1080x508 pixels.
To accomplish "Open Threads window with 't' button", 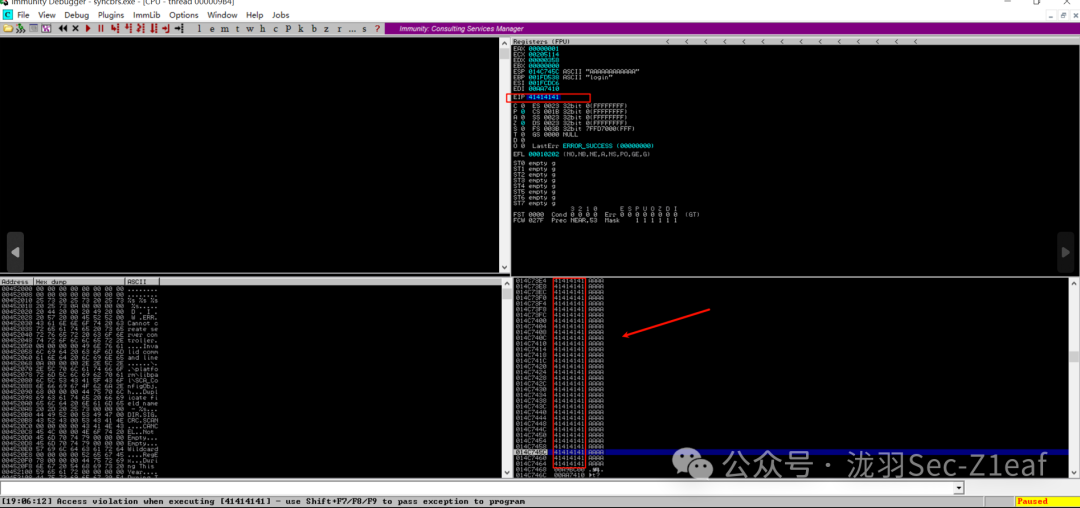I will point(237,28).
